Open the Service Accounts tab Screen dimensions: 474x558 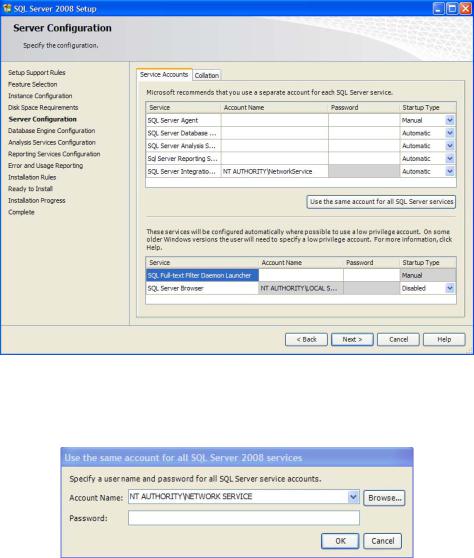164,74
